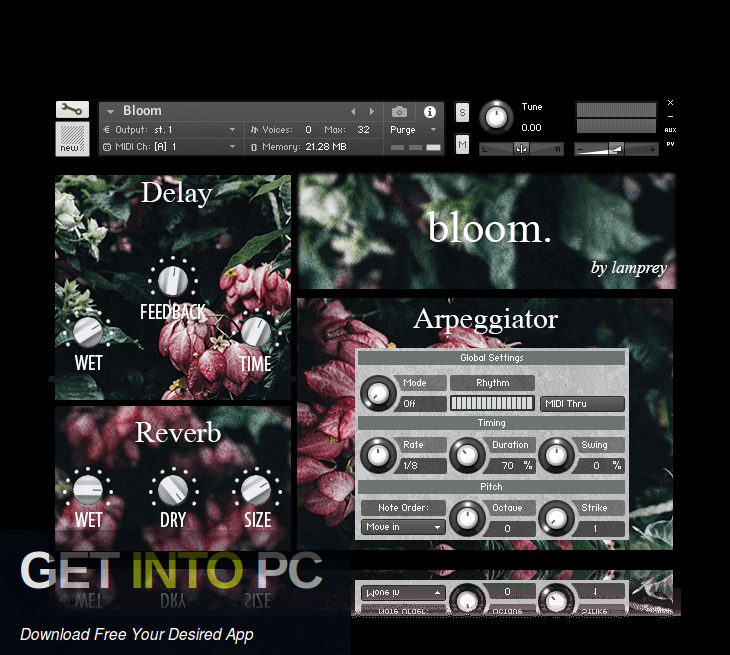Click the Reverb Size knob

click(x=256, y=489)
